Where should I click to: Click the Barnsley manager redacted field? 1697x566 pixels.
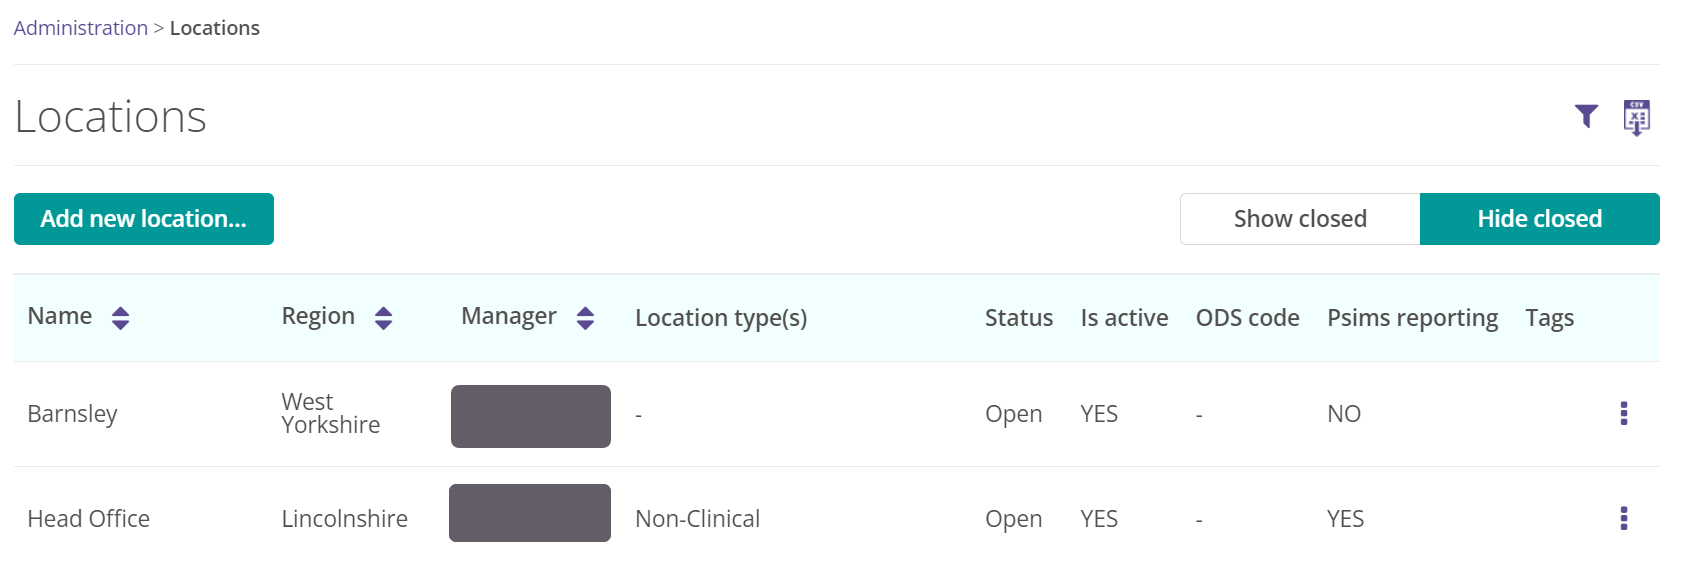click(531, 416)
